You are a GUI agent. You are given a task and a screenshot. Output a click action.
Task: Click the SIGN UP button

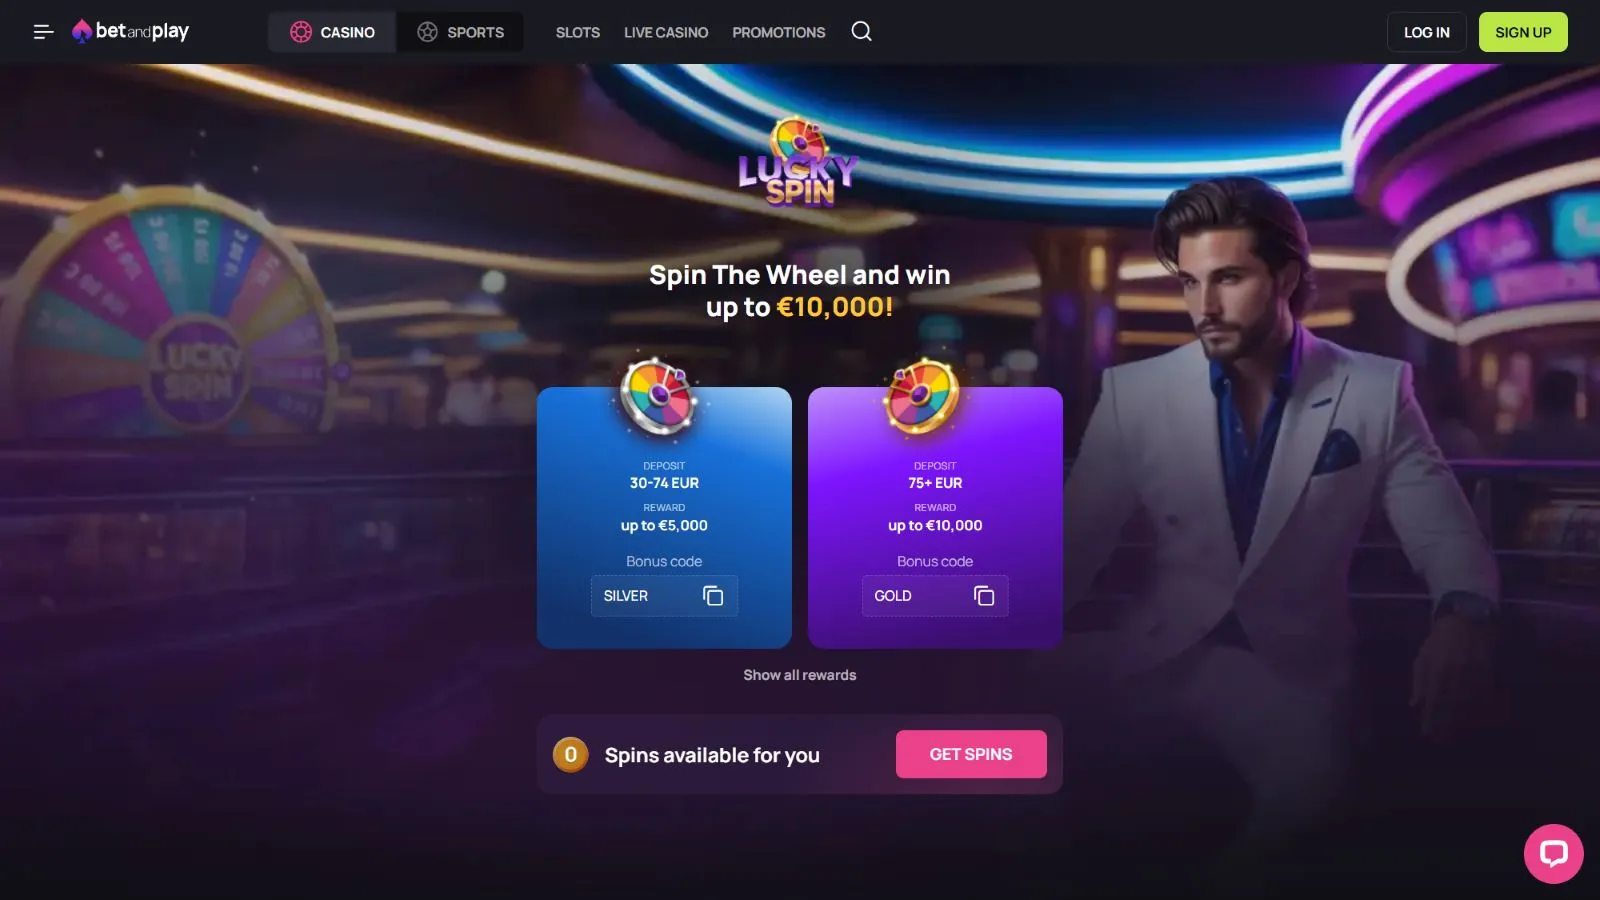pyautogui.click(x=1523, y=32)
